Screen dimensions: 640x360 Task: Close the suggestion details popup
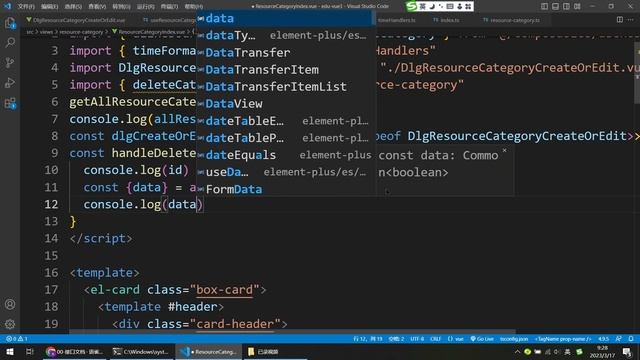pos(504,151)
